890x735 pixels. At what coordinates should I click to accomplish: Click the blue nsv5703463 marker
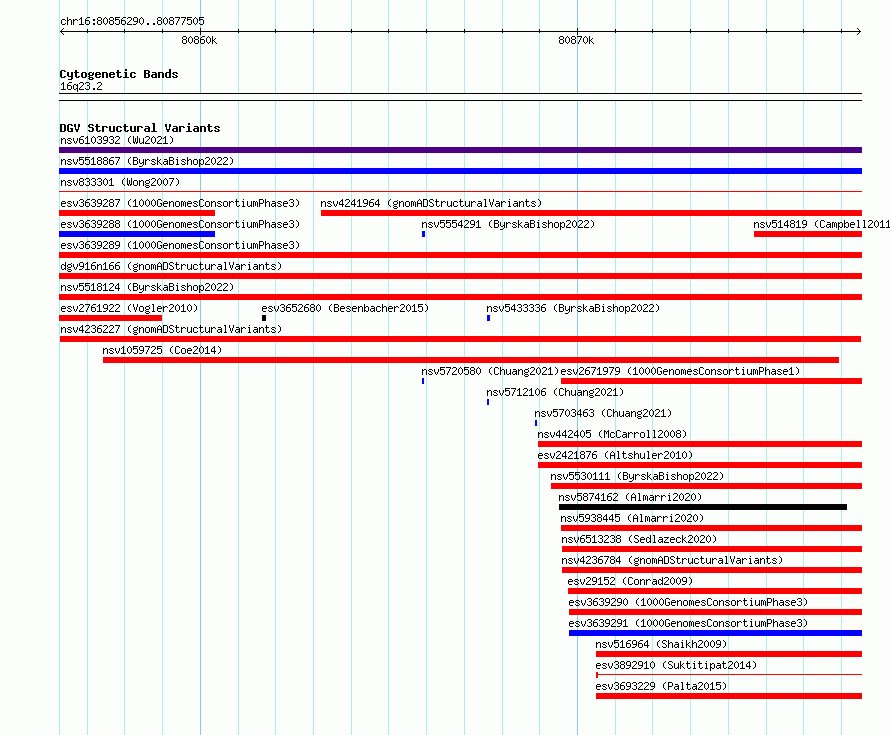[536, 423]
